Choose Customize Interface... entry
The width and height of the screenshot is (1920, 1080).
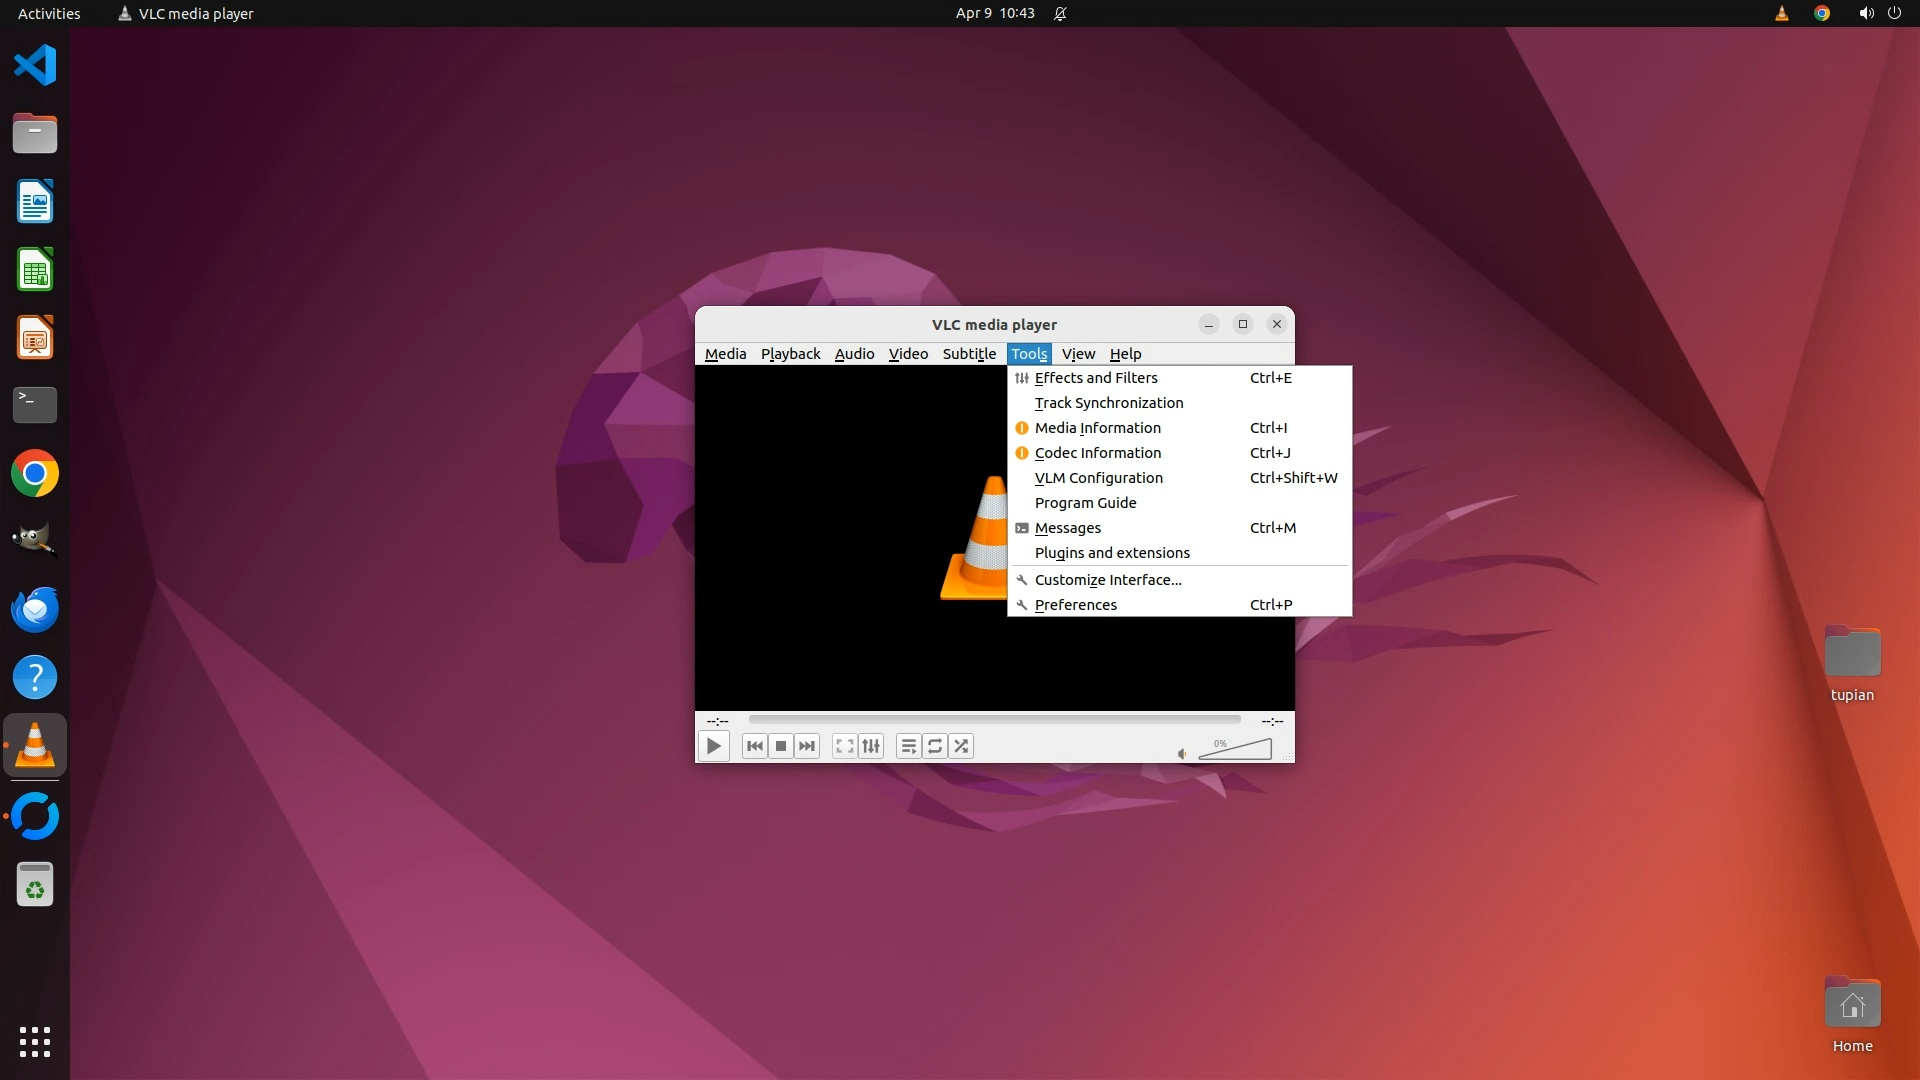(x=1107, y=580)
